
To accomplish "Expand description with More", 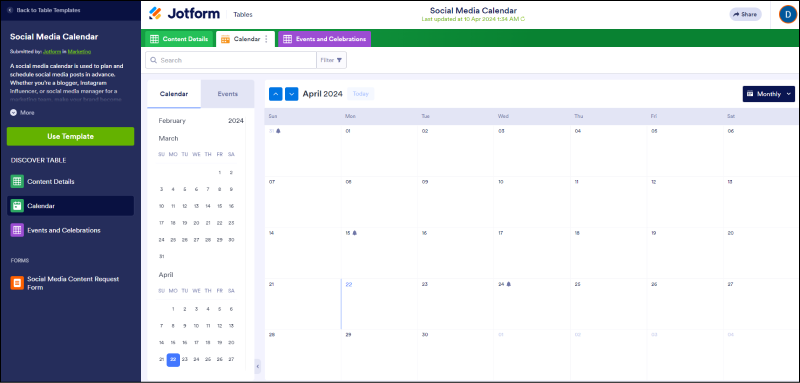I will pyautogui.click(x=22, y=113).
